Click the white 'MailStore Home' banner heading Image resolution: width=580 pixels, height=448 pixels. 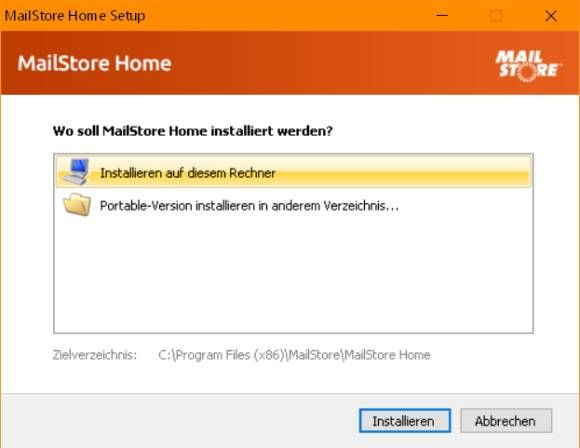pyautogui.click(x=94, y=63)
